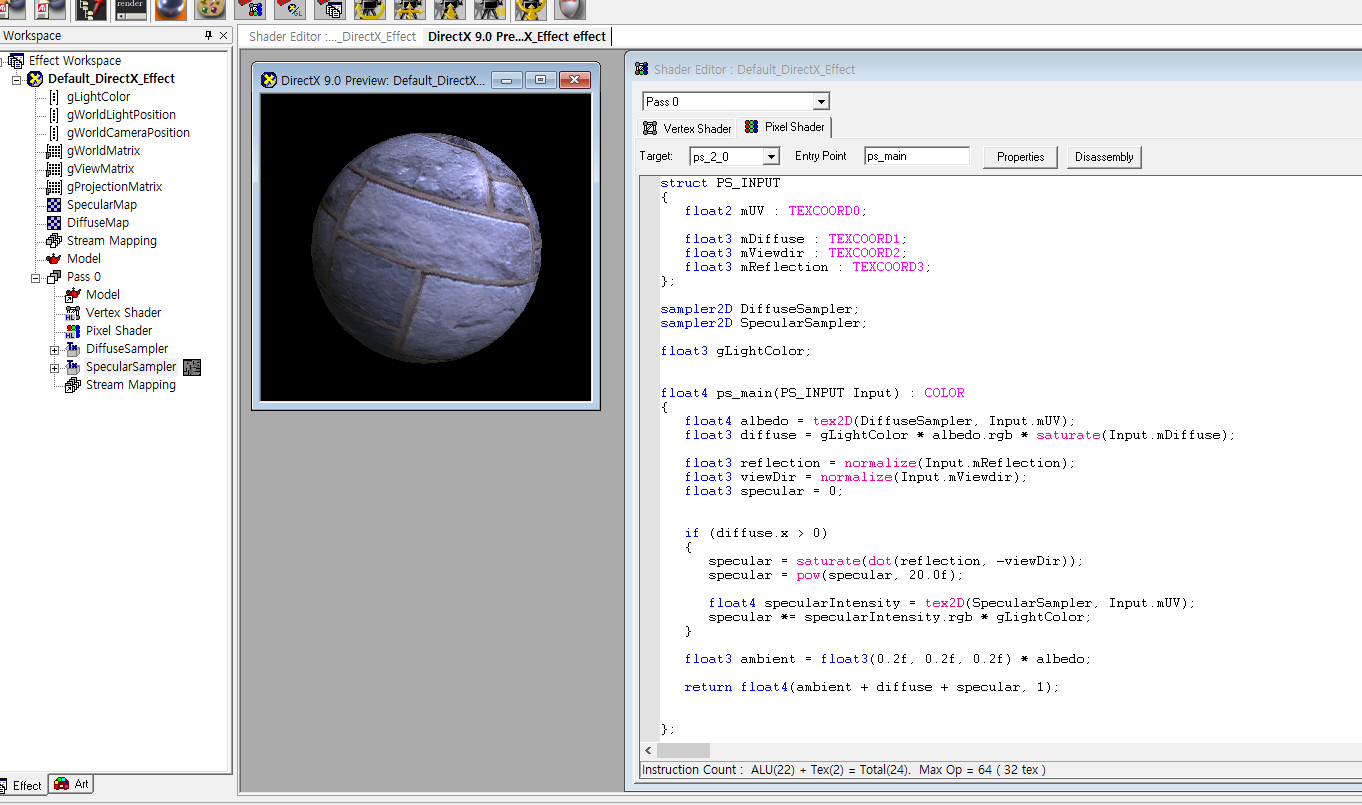Select the Pixel Shader tab
Viewport: 1362px width, 805px height.
point(785,127)
